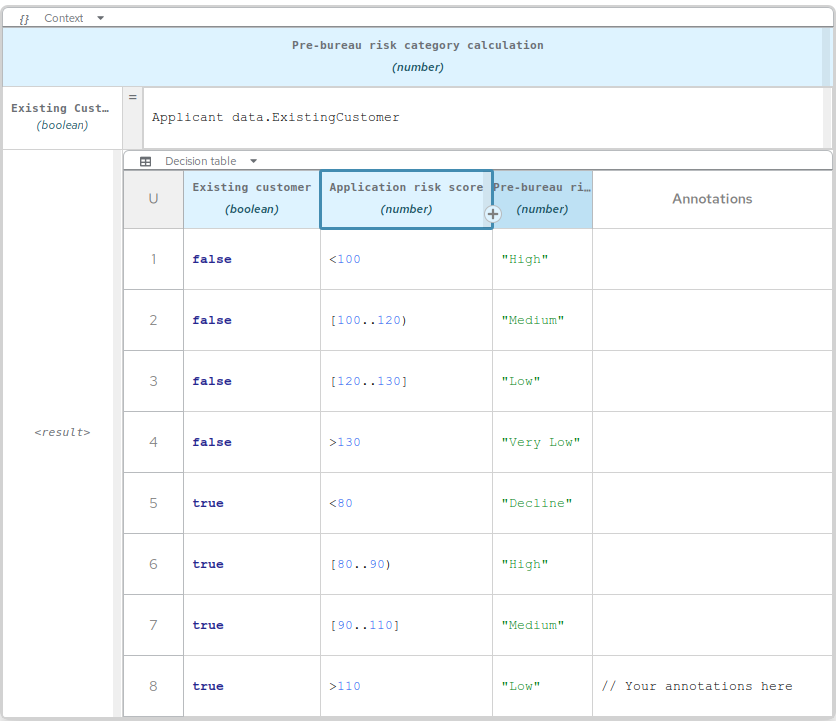Image resolution: width=836 pixels, height=721 pixels.
Task: Click the >110 condition cell
Action: pos(406,686)
